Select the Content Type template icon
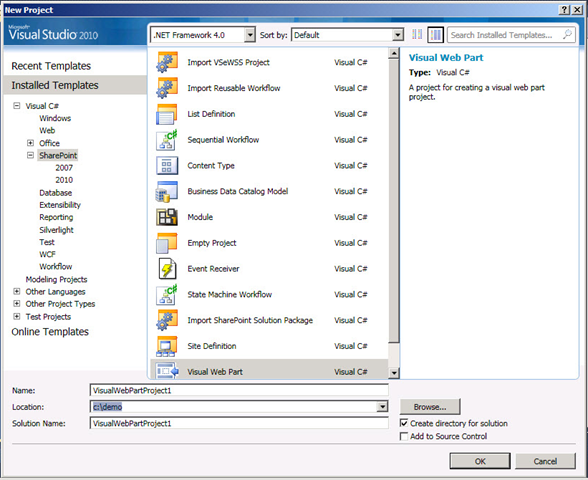 [167, 166]
